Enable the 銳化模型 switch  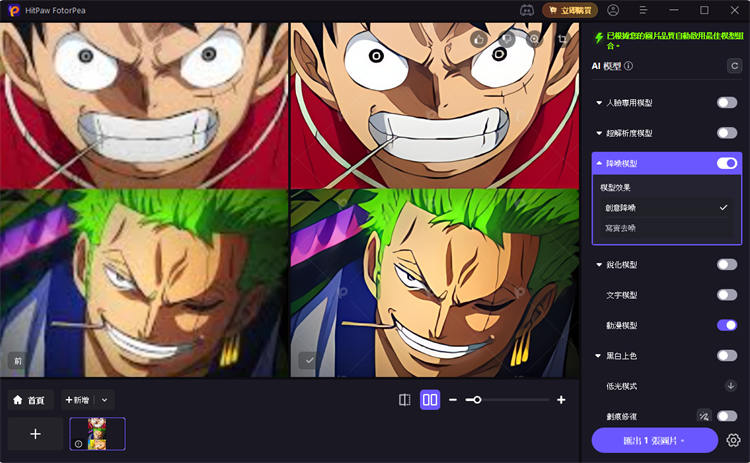pos(727,265)
